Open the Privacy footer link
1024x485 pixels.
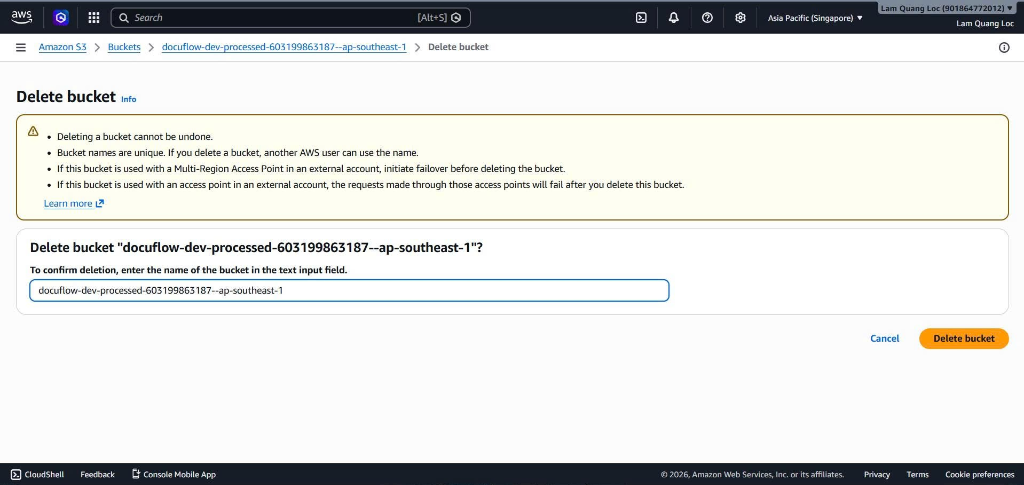tap(877, 475)
